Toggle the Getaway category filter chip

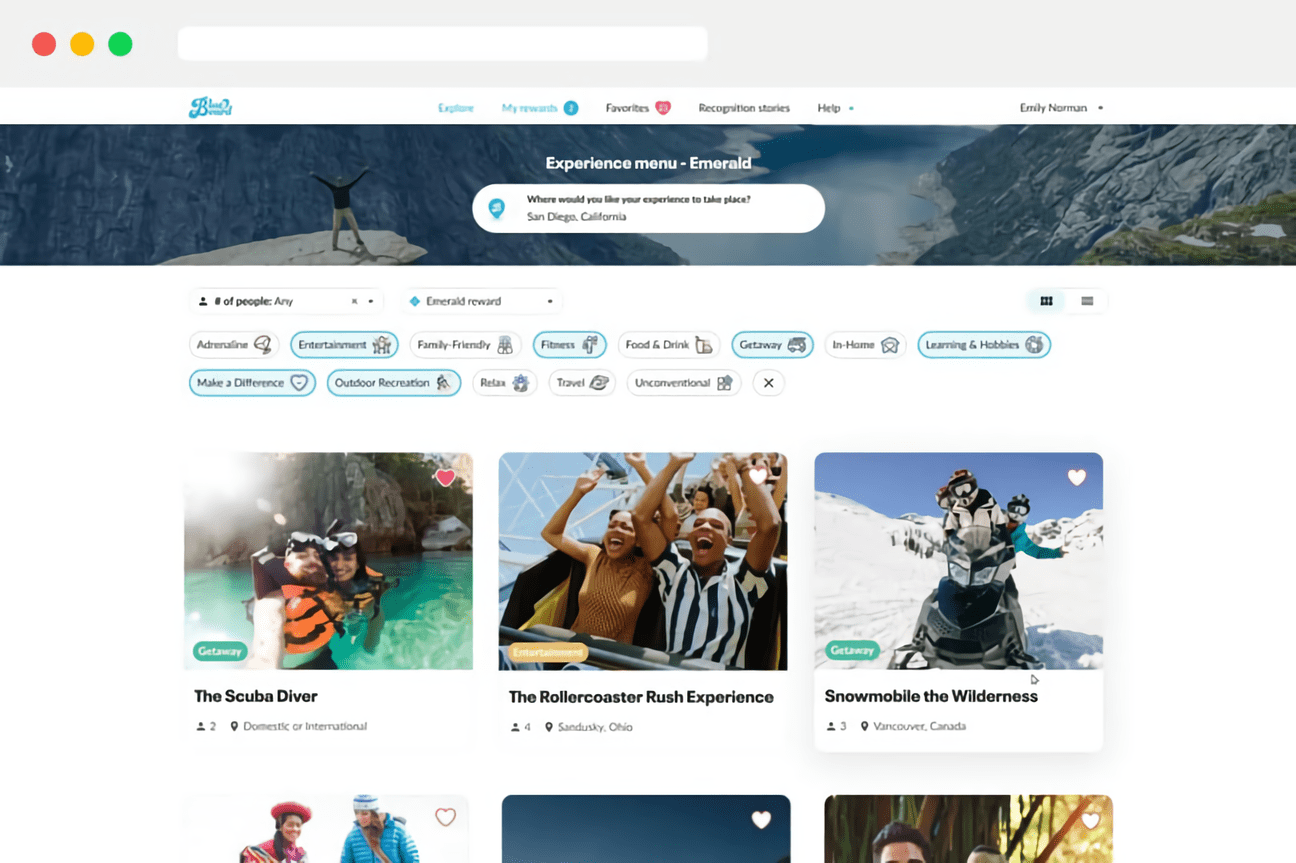(x=772, y=345)
